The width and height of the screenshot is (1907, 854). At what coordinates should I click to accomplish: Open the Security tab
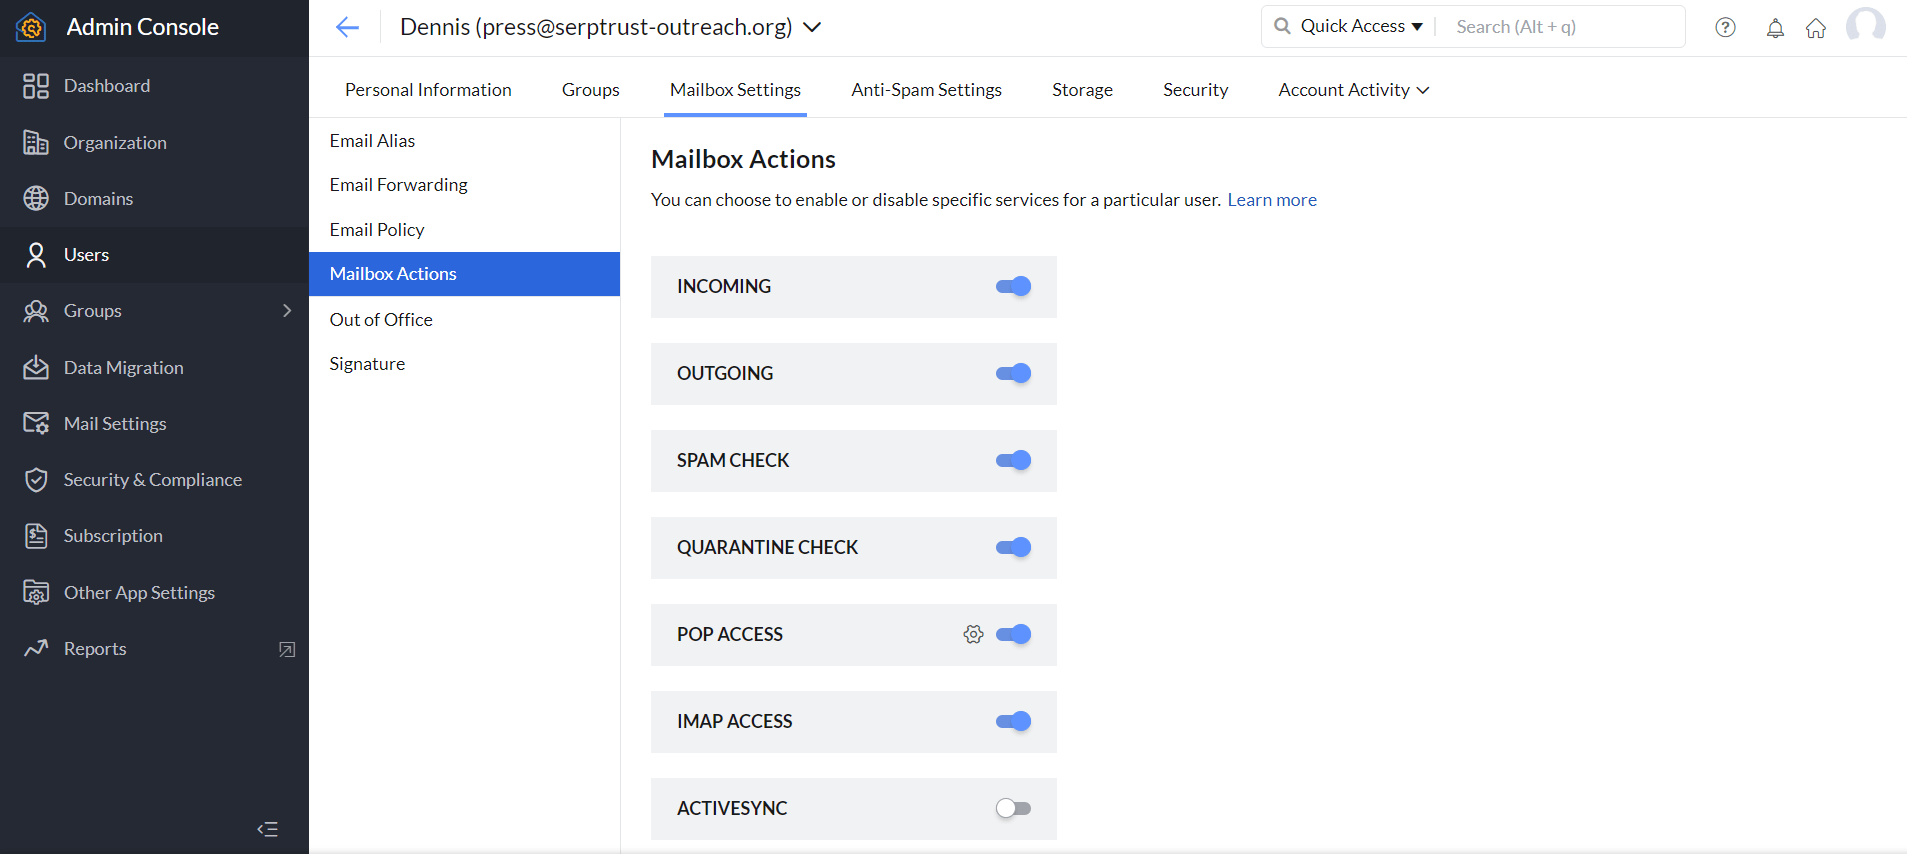[x=1195, y=90]
